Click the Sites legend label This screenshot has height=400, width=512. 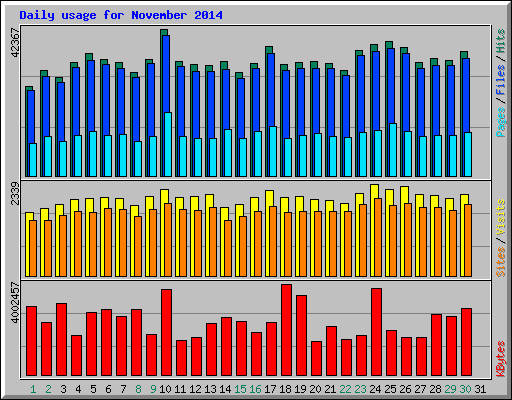pos(501,262)
